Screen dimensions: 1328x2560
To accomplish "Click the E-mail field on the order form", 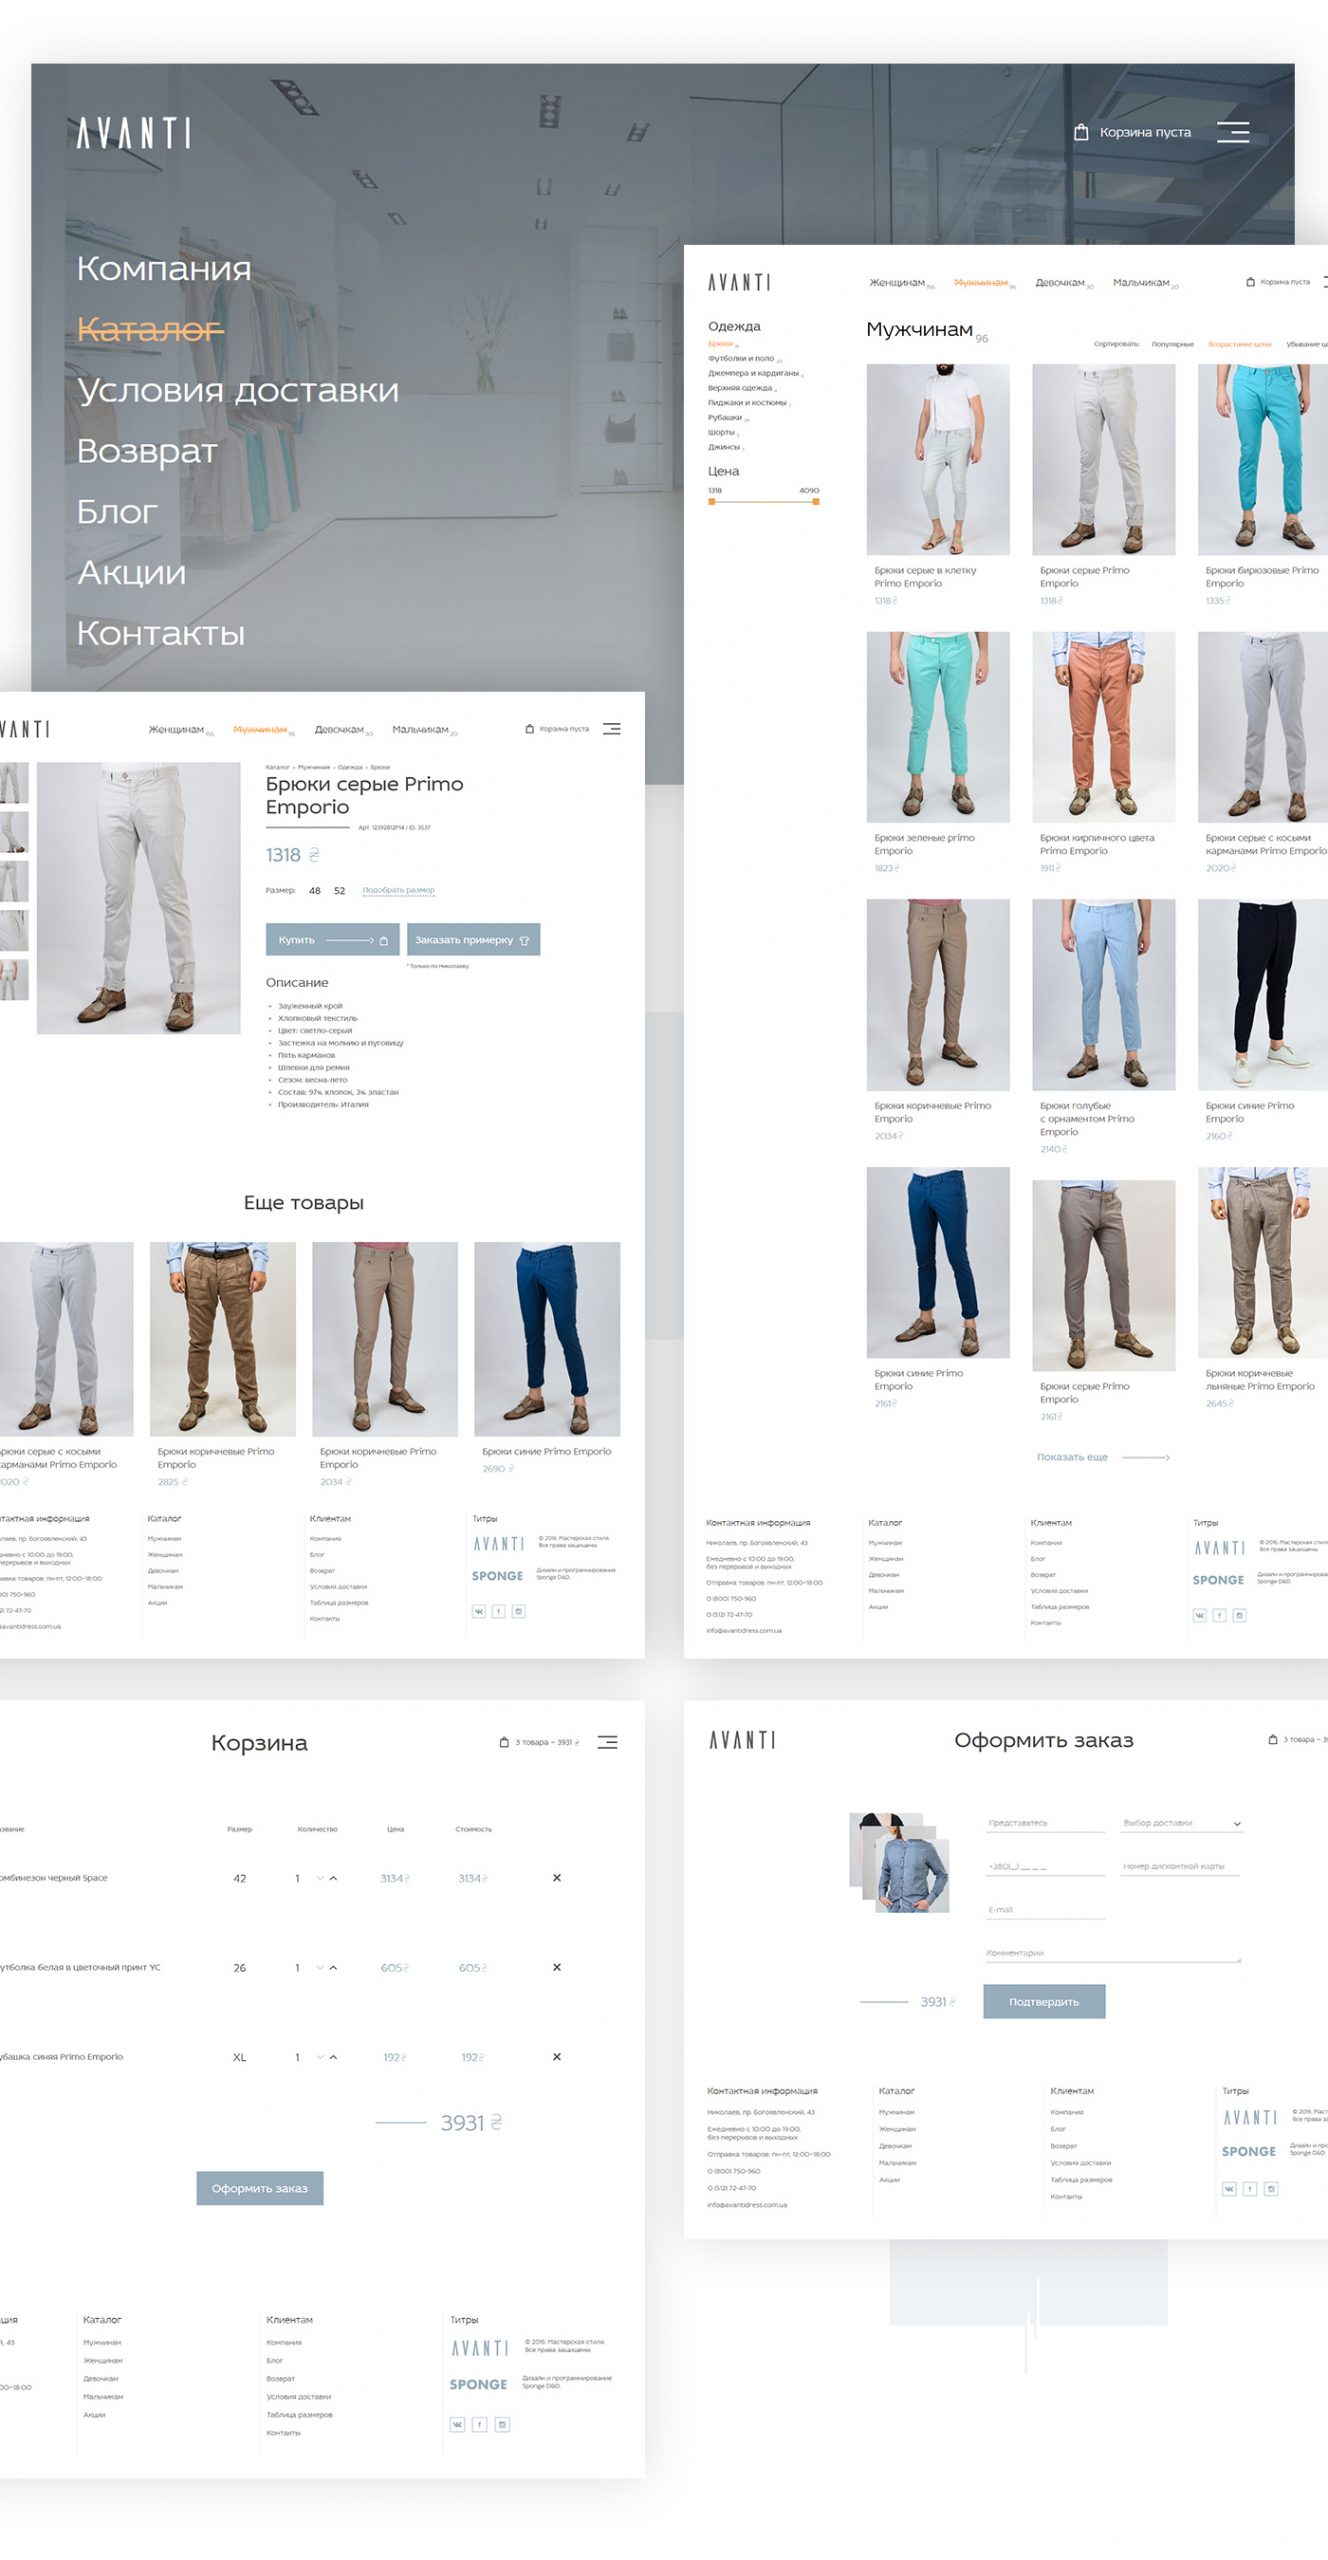I will point(1045,1910).
